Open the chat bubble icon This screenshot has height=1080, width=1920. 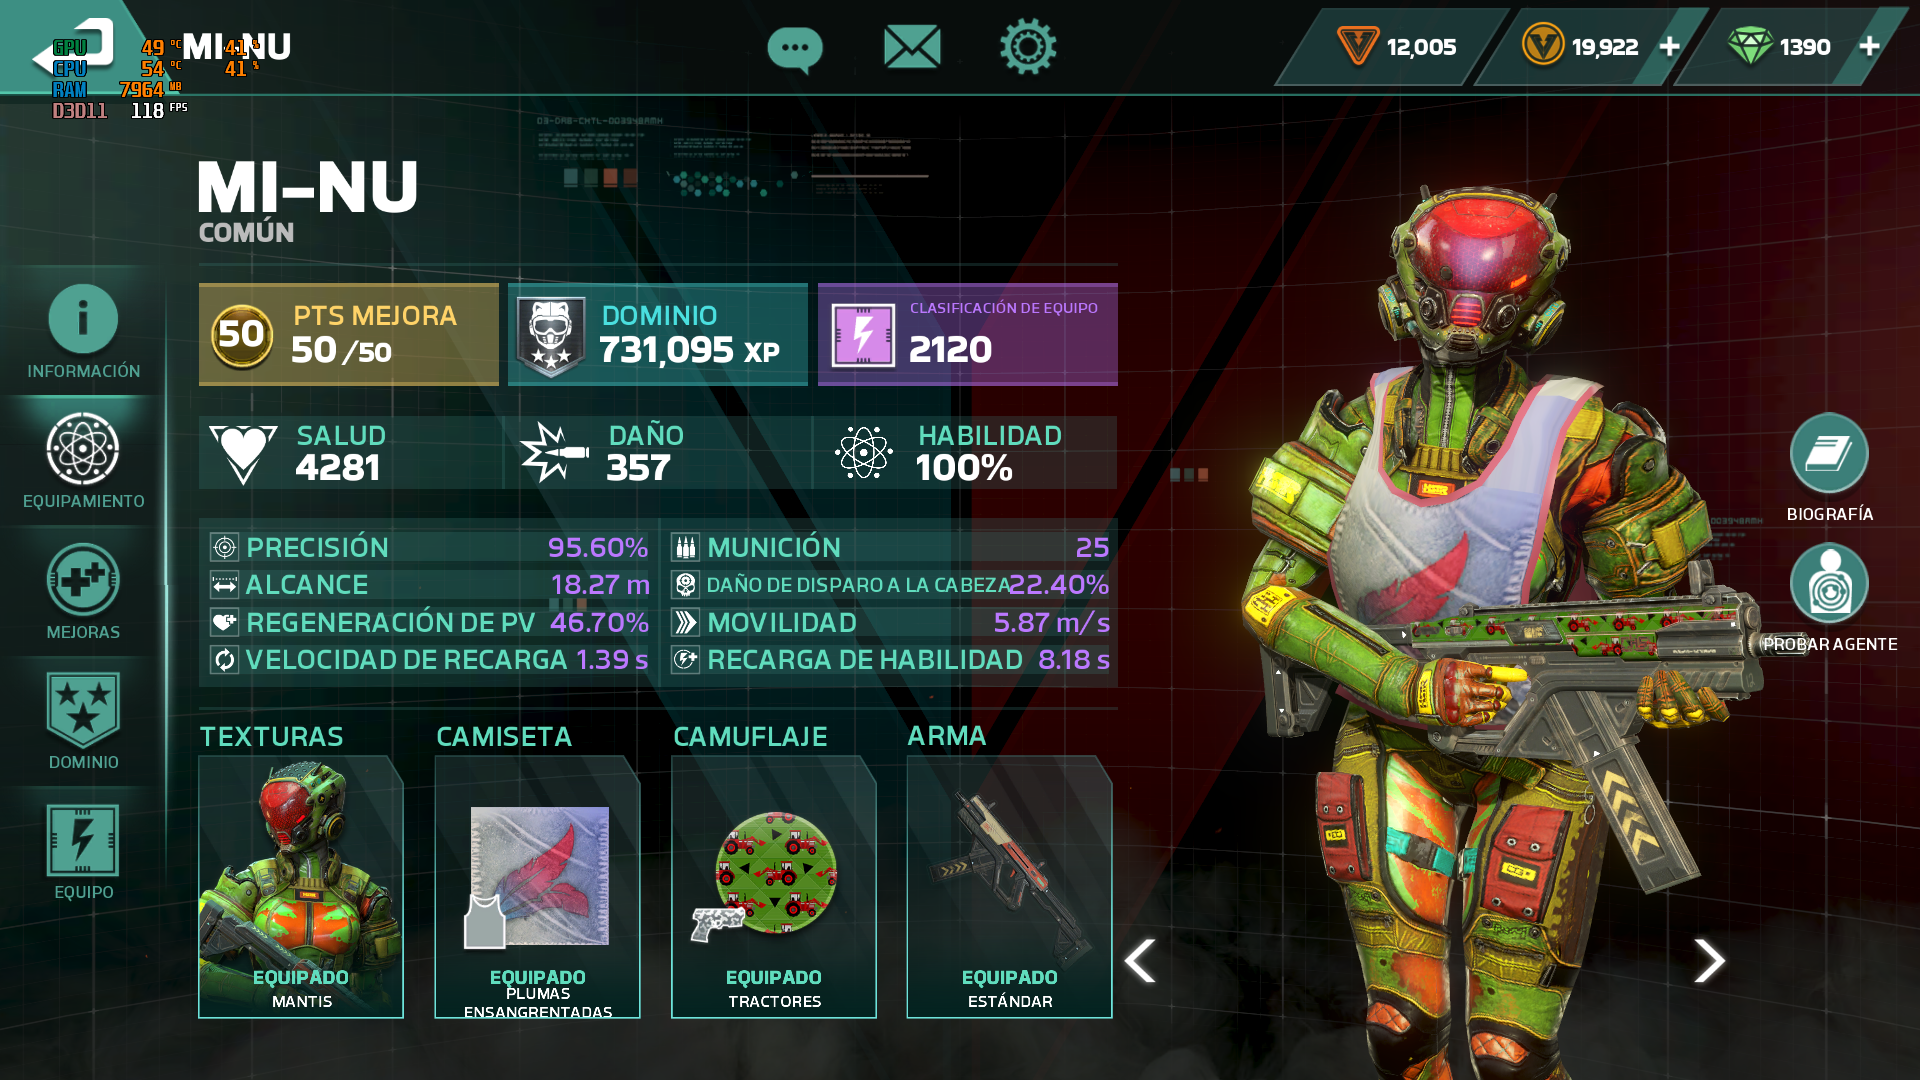(795, 48)
